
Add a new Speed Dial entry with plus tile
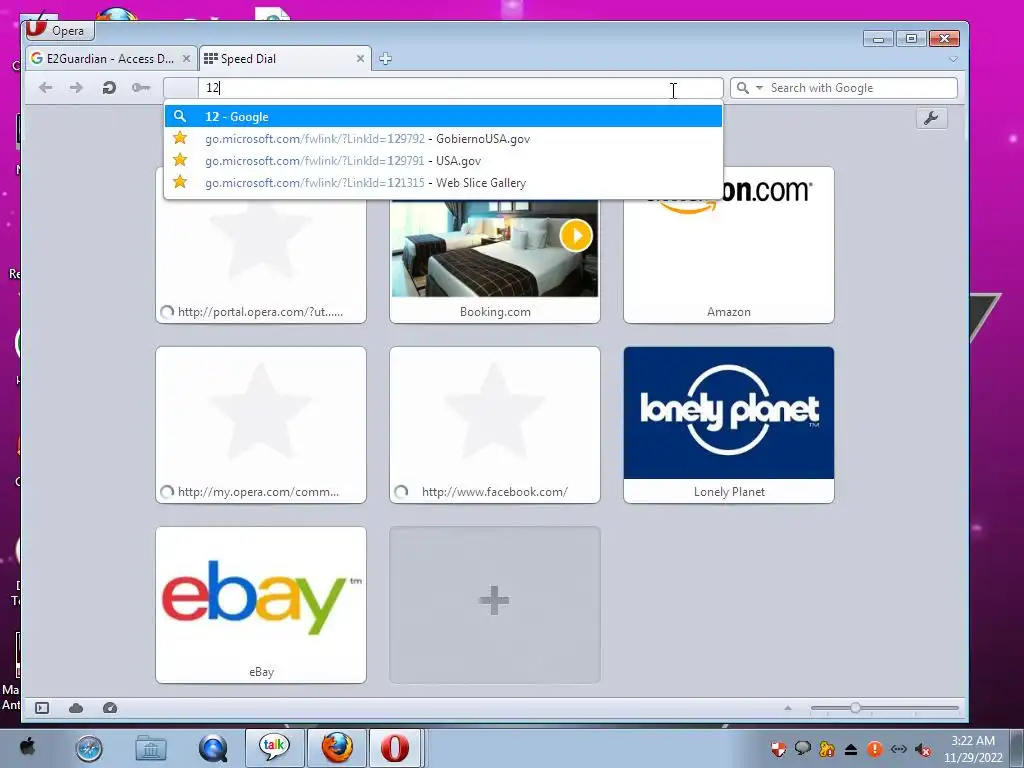(494, 605)
